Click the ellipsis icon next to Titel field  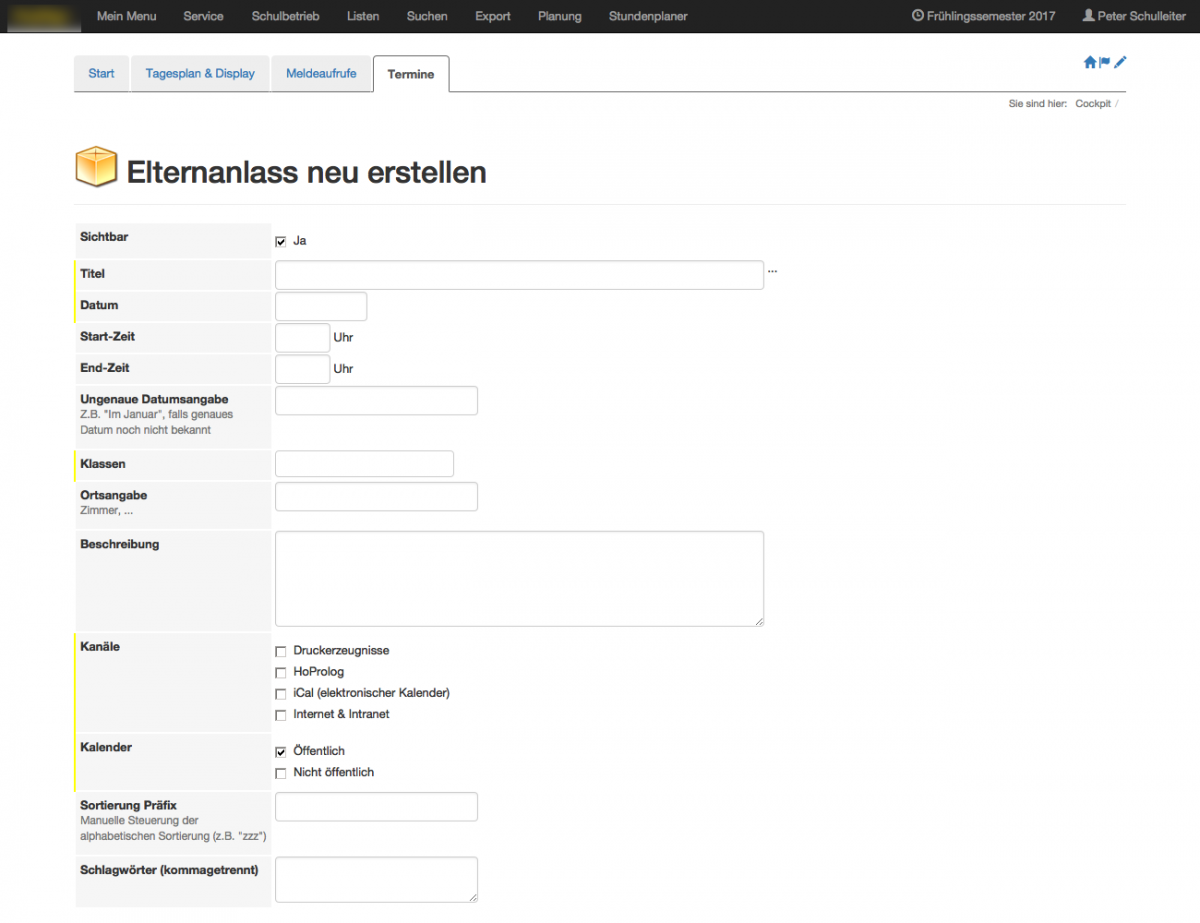point(772,271)
